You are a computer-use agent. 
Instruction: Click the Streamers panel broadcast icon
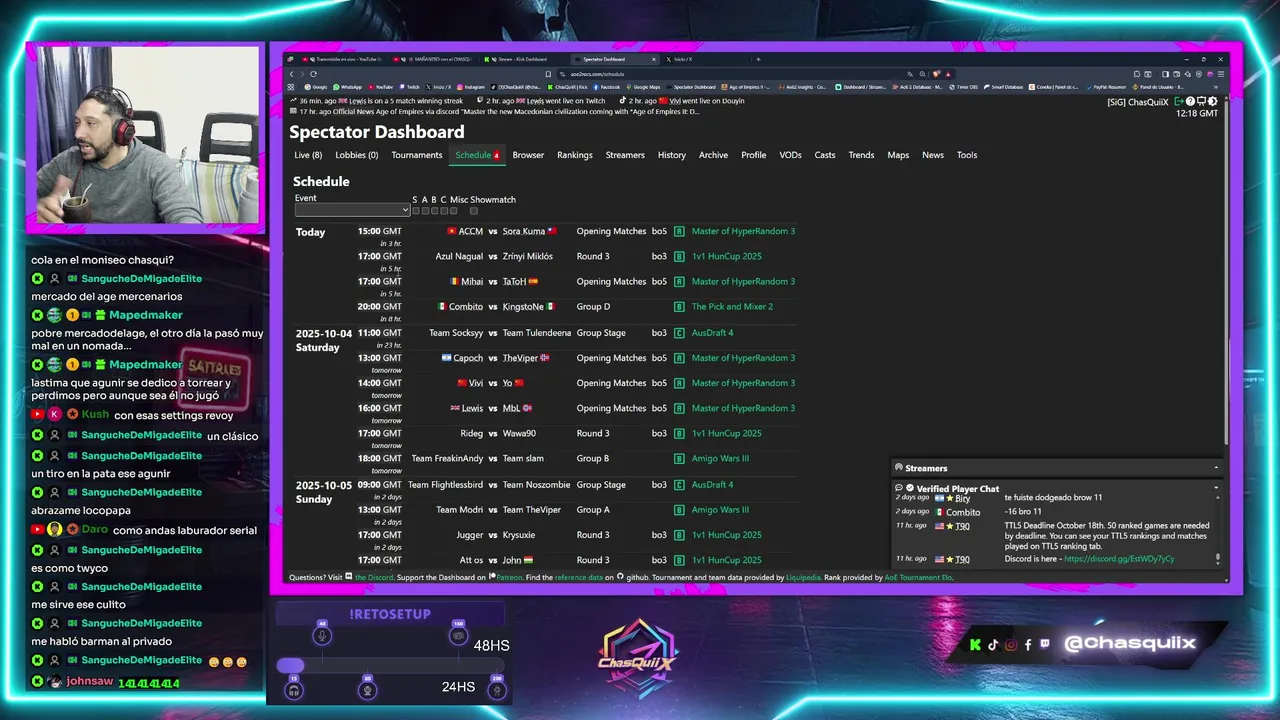pyautogui.click(x=899, y=468)
